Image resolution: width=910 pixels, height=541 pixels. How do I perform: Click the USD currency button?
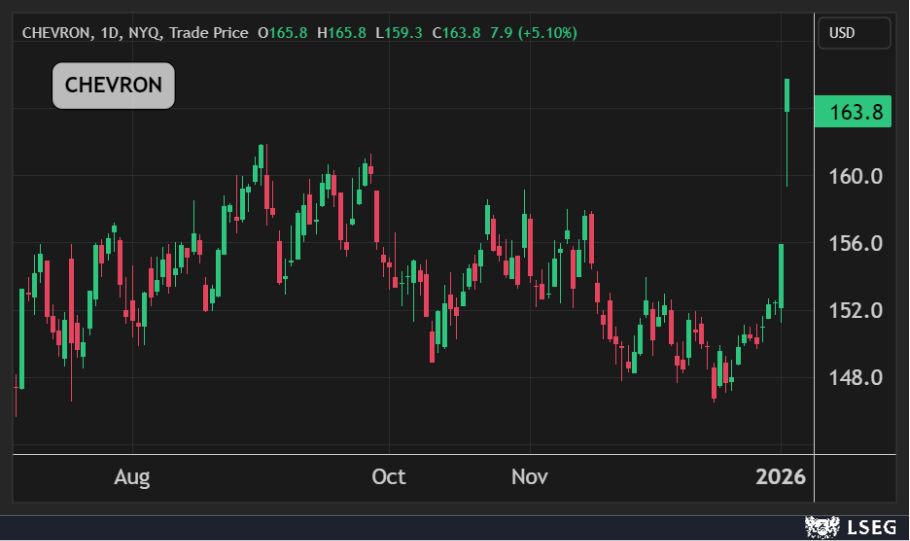[x=854, y=33]
